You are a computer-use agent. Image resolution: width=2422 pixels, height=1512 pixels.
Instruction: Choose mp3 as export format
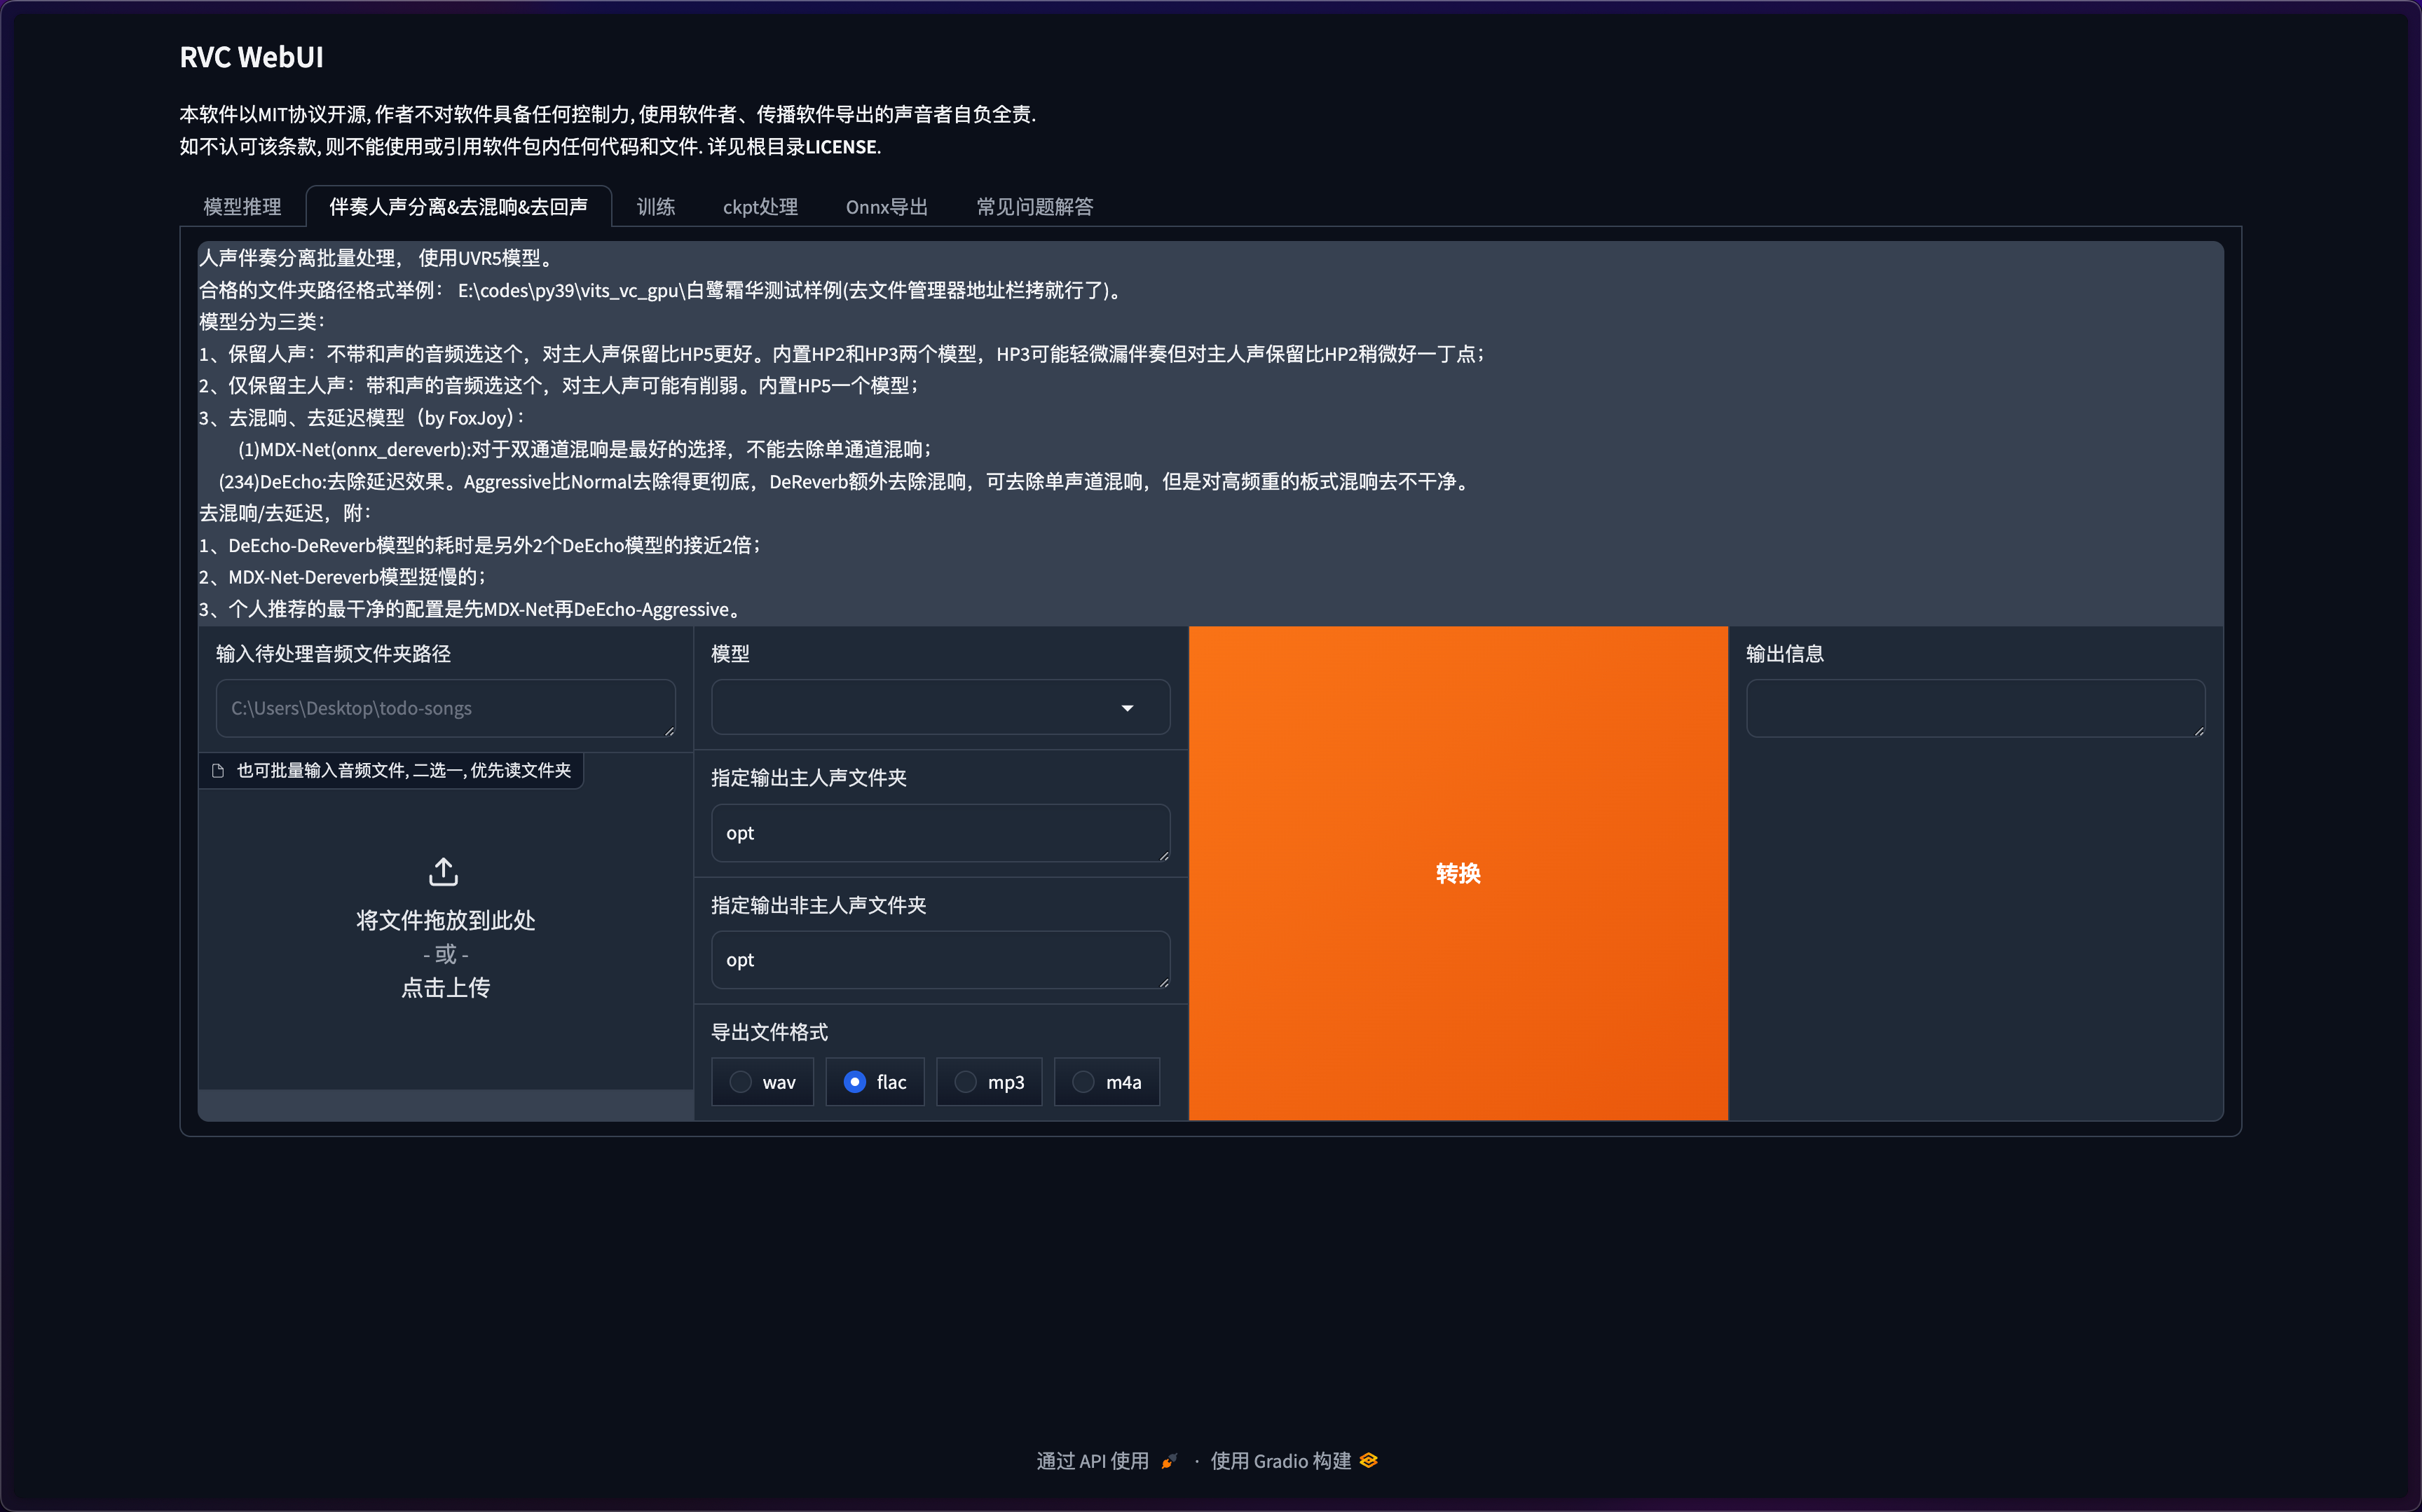[965, 1082]
